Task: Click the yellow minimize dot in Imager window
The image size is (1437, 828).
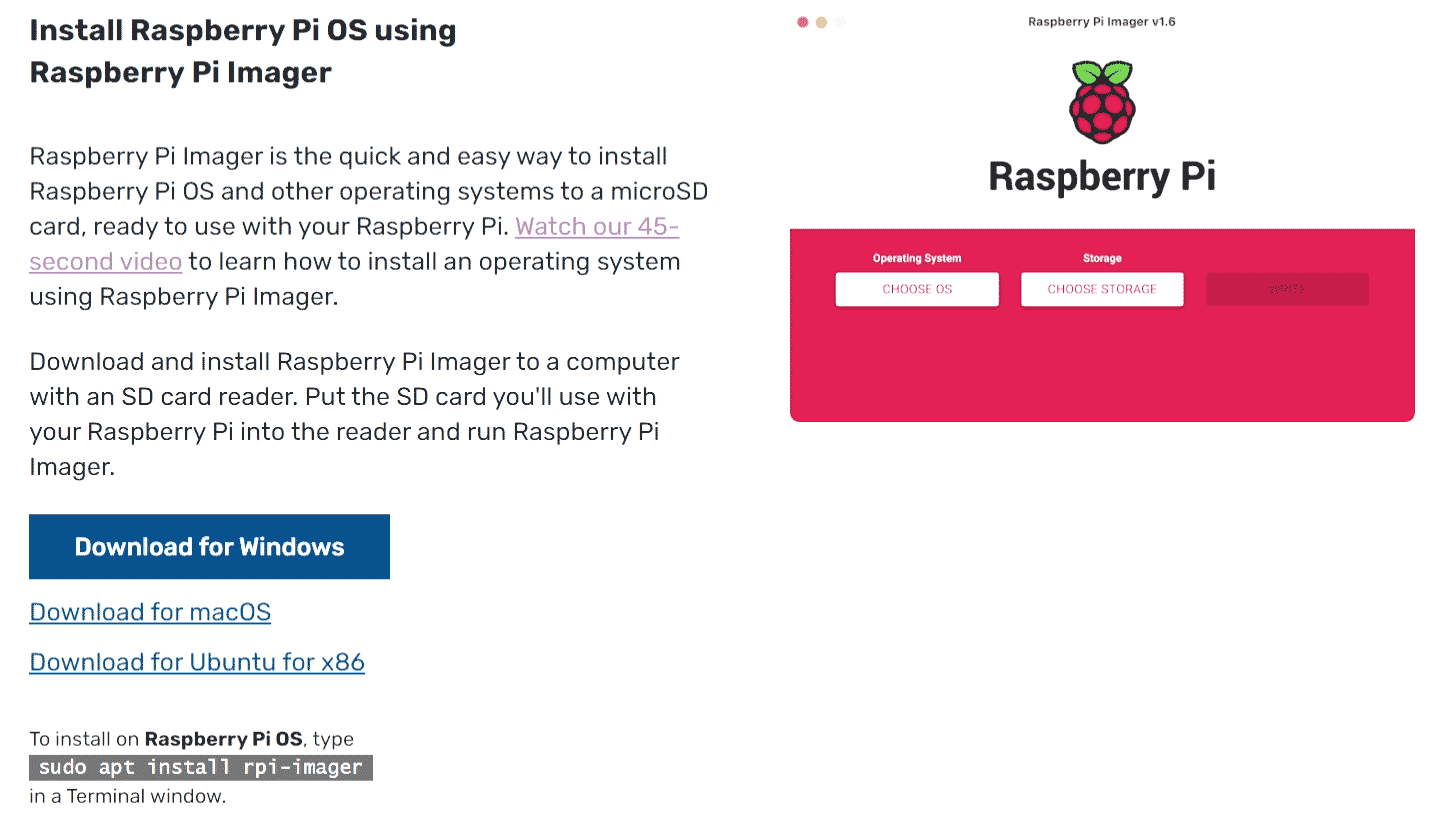Action: coord(821,22)
